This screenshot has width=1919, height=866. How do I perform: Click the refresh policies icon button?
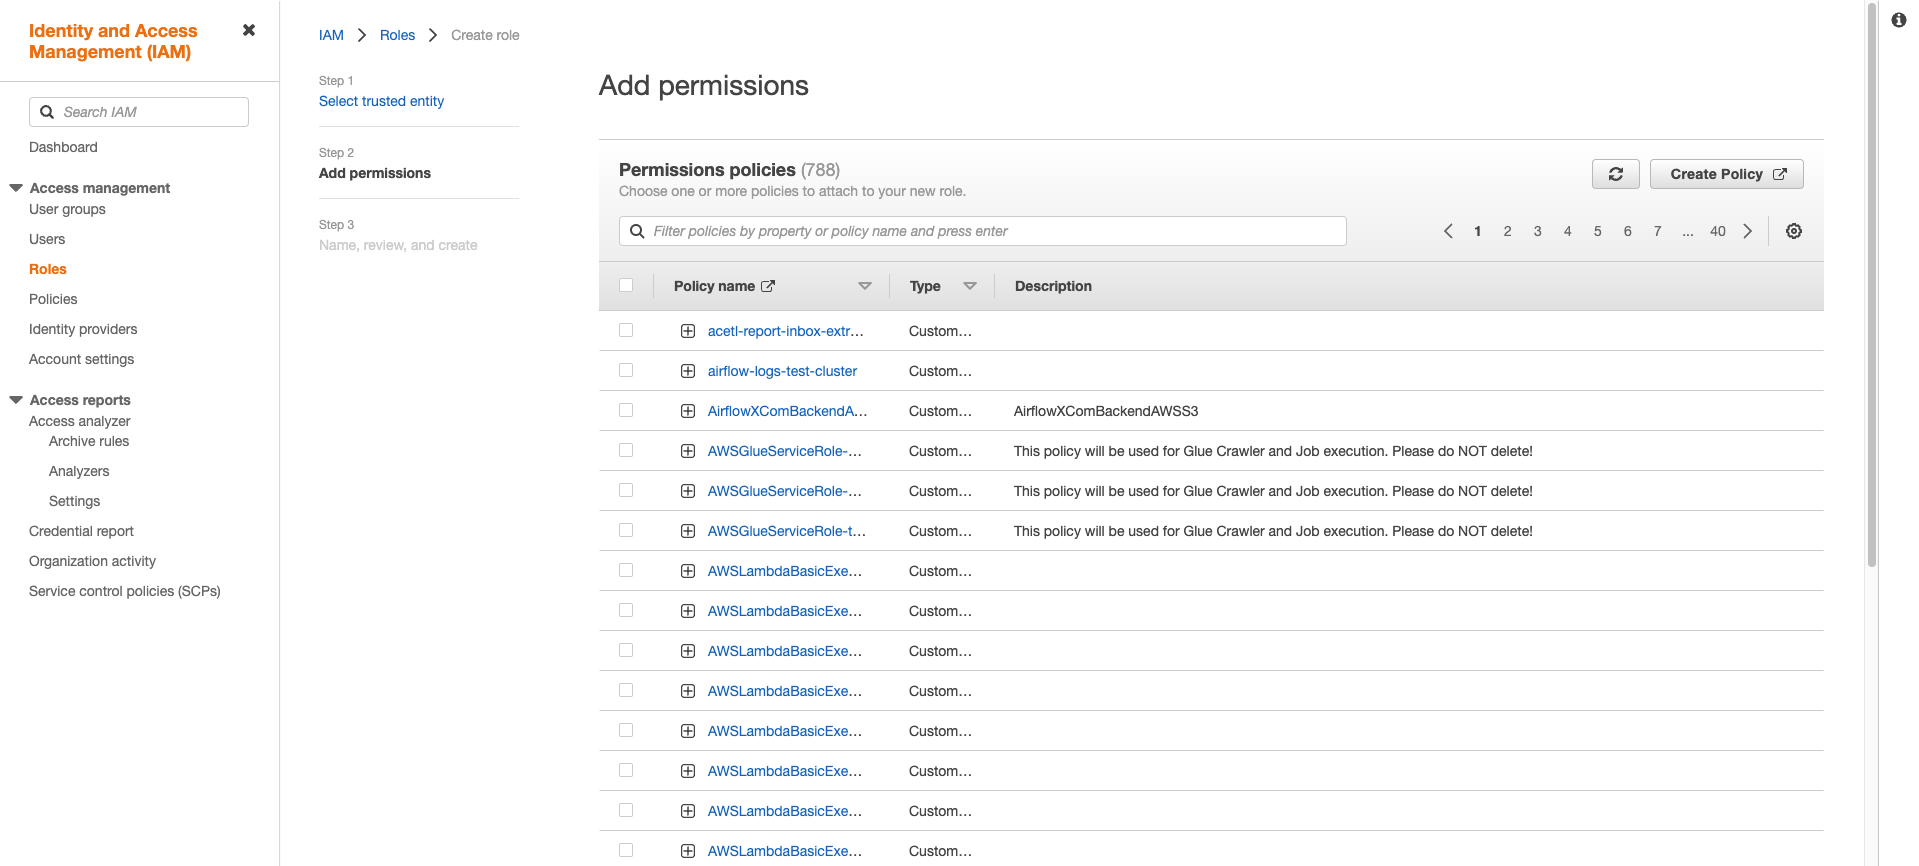[x=1615, y=174]
